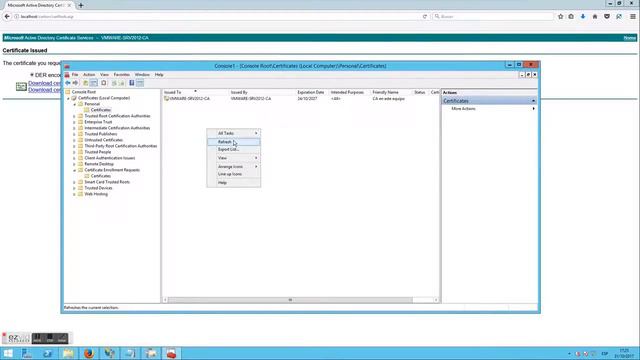Screen dimensions: 640x360
Task: Click the Firefox search box
Action: pos(493,16)
